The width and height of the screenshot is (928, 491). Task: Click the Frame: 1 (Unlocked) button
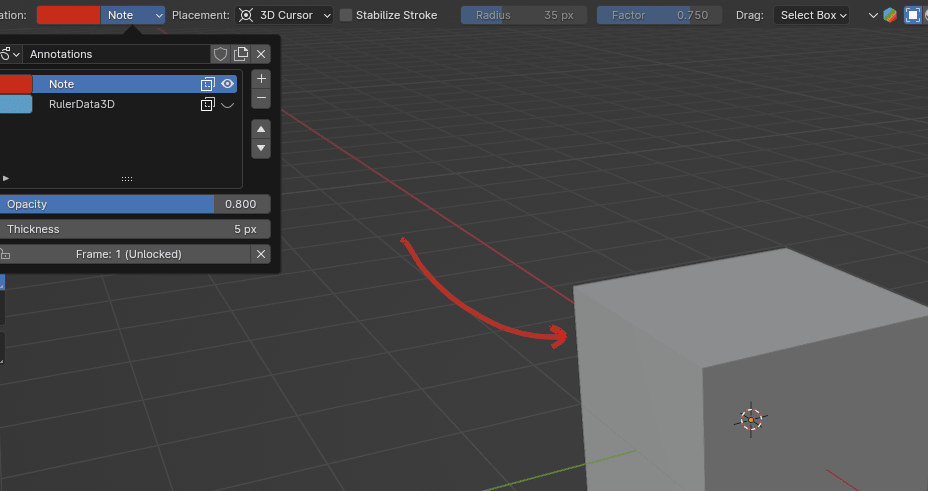pyautogui.click(x=128, y=254)
